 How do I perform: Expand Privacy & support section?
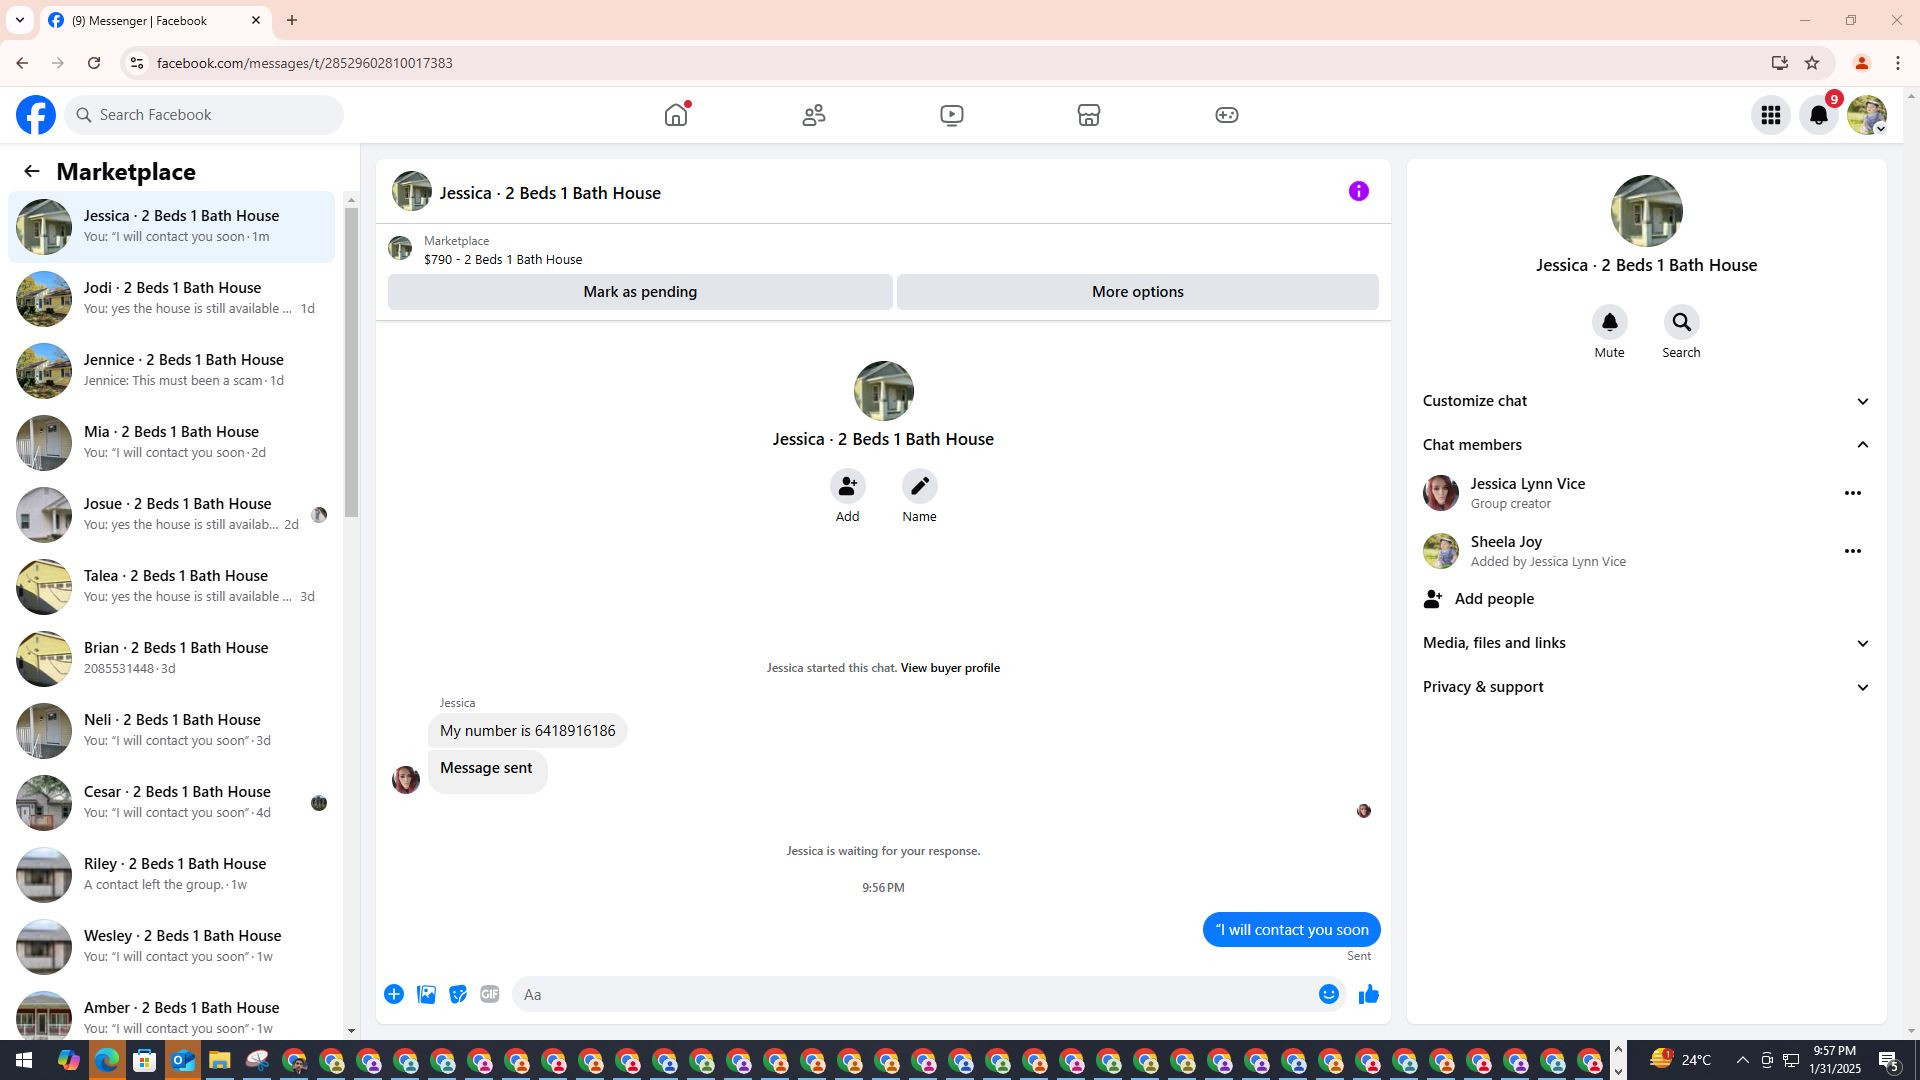(1646, 687)
